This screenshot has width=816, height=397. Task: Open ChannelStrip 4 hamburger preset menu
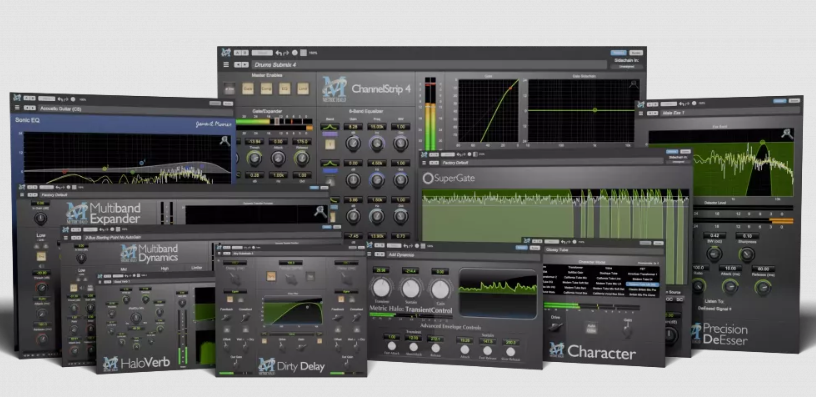pos(226,65)
